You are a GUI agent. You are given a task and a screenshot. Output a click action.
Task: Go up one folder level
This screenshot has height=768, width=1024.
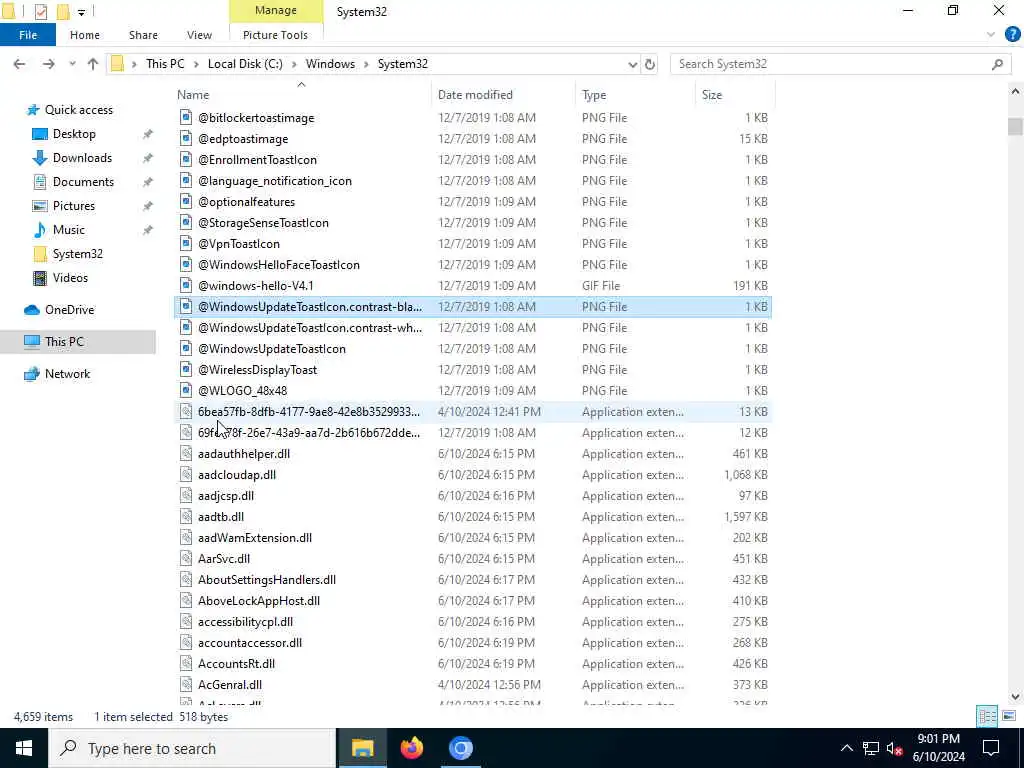[x=93, y=64]
